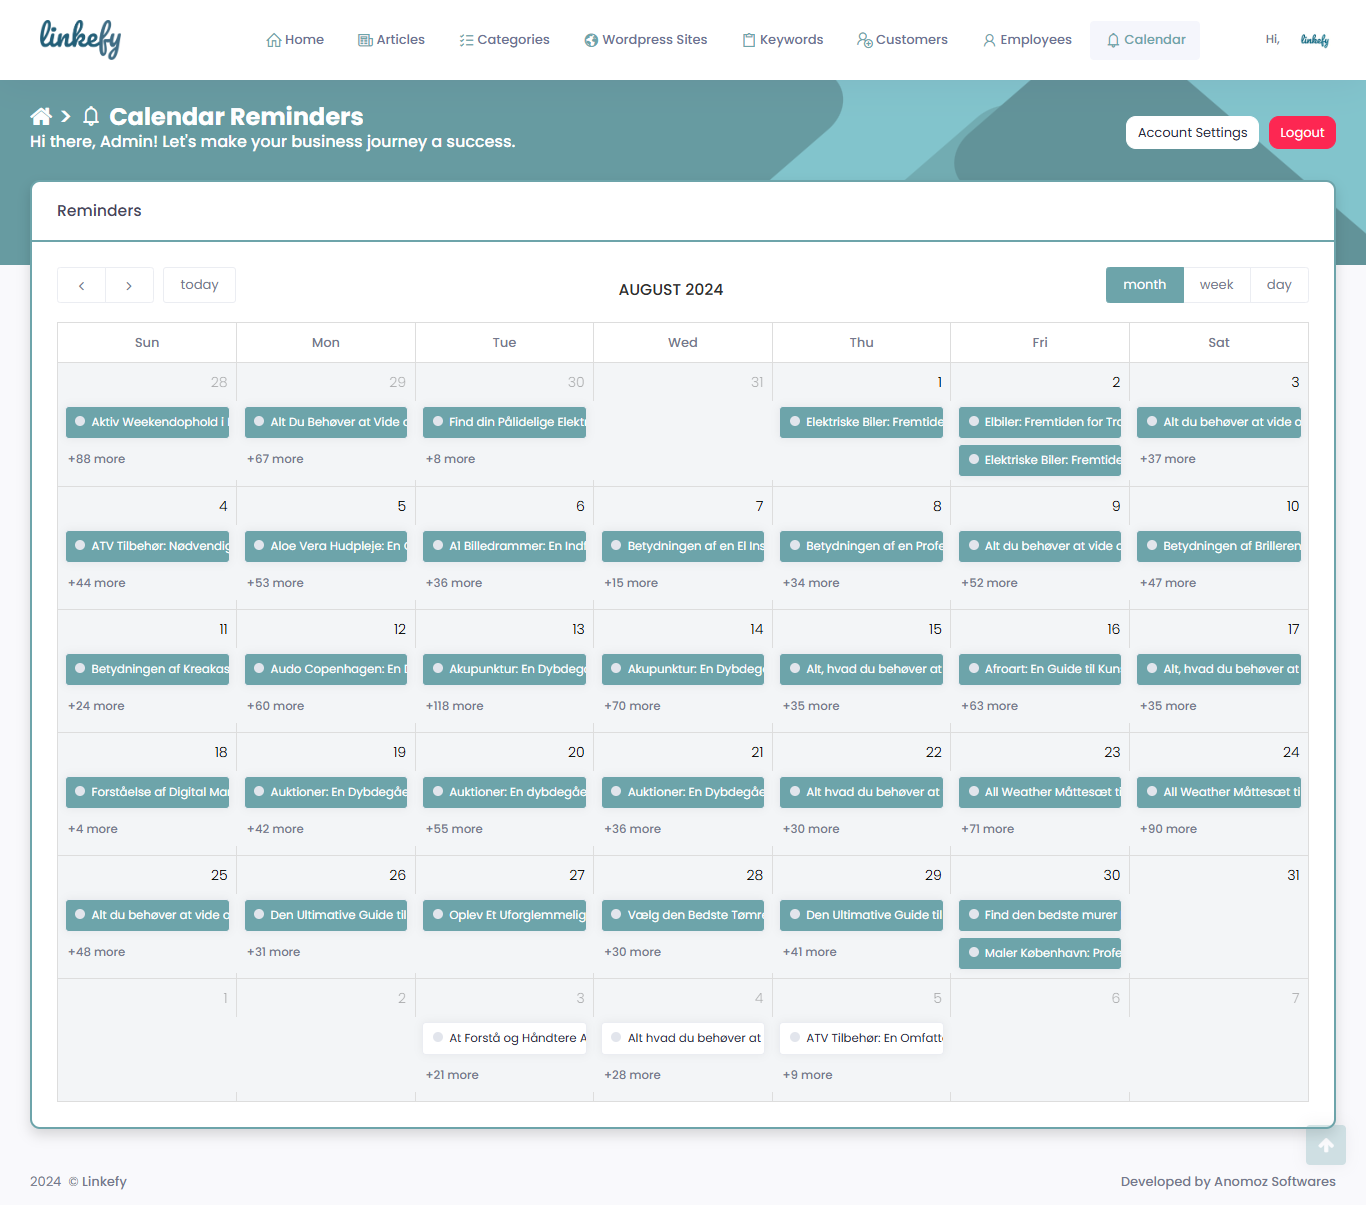Click the Account Settings button
1366x1205 pixels.
pyautogui.click(x=1192, y=133)
